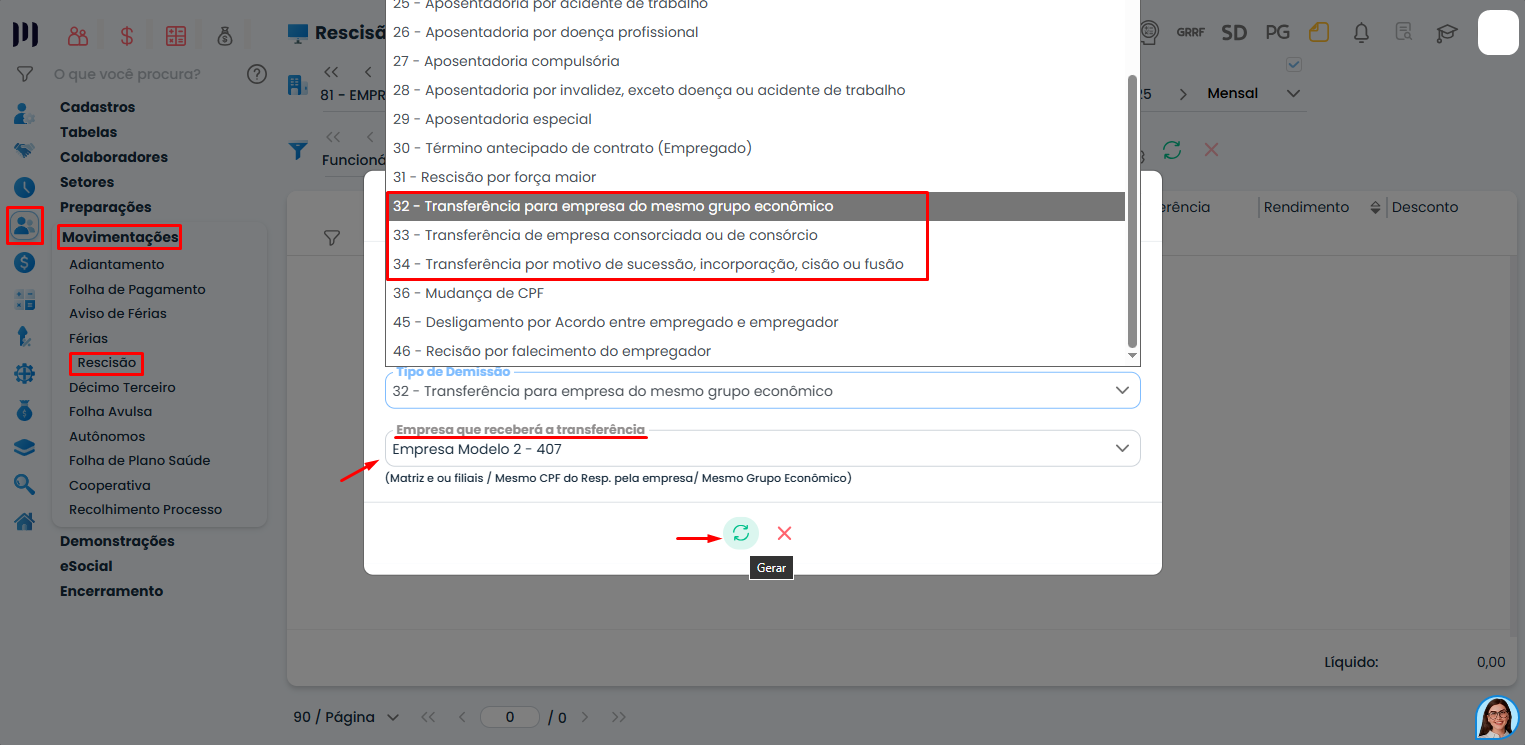Select option 33 - Transferência de empresa consorciada
The height and width of the screenshot is (745, 1525).
click(757, 235)
